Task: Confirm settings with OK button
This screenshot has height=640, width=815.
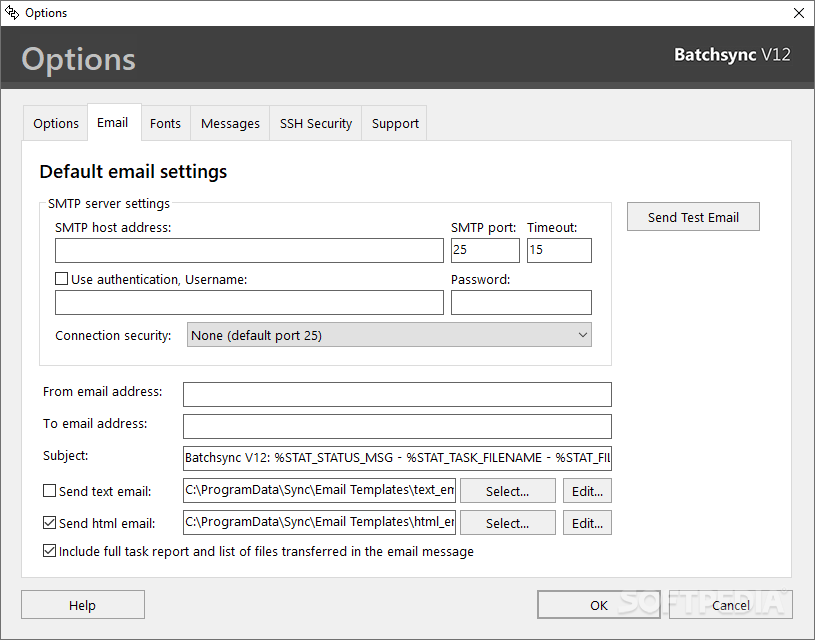Action: tap(599, 605)
